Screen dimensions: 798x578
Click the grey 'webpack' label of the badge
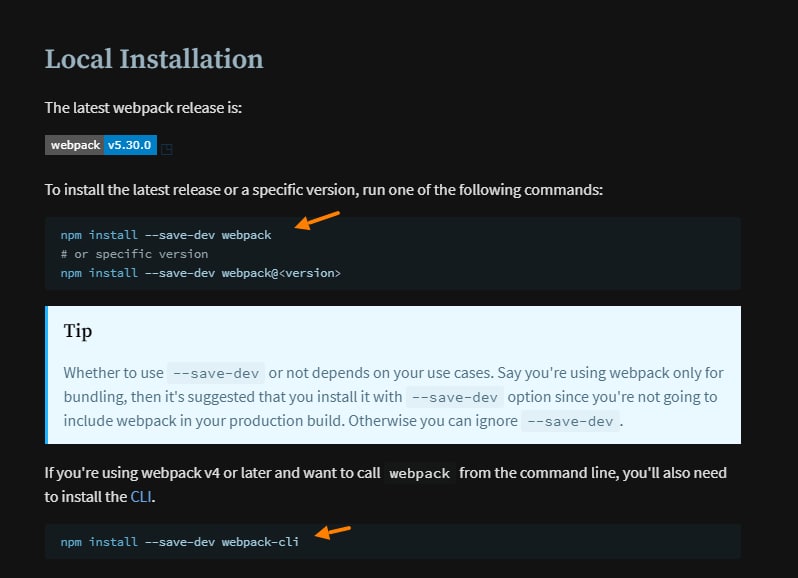pos(74,145)
